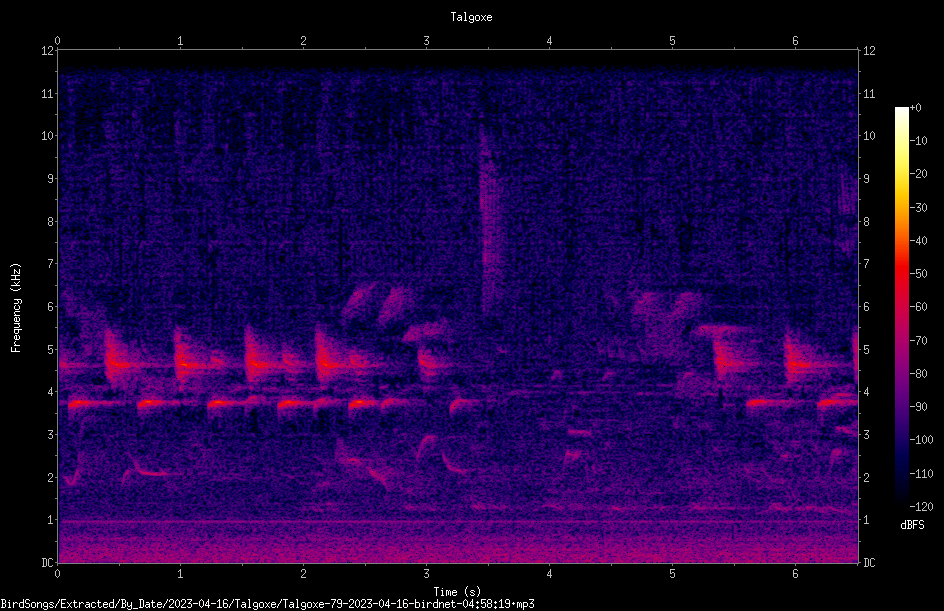Image resolution: width=944 pixels, height=611 pixels.
Task: Click the 2 second marker on the top time axis
Action: 303,40
